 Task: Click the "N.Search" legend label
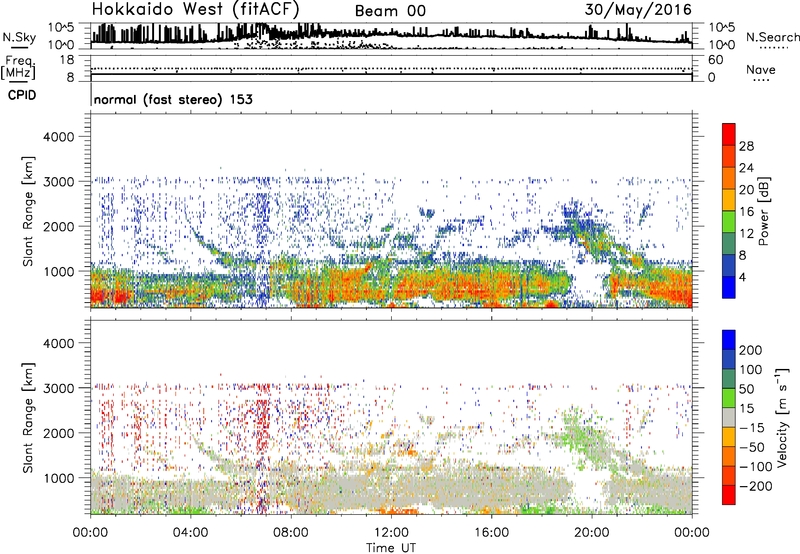[x=772, y=37]
